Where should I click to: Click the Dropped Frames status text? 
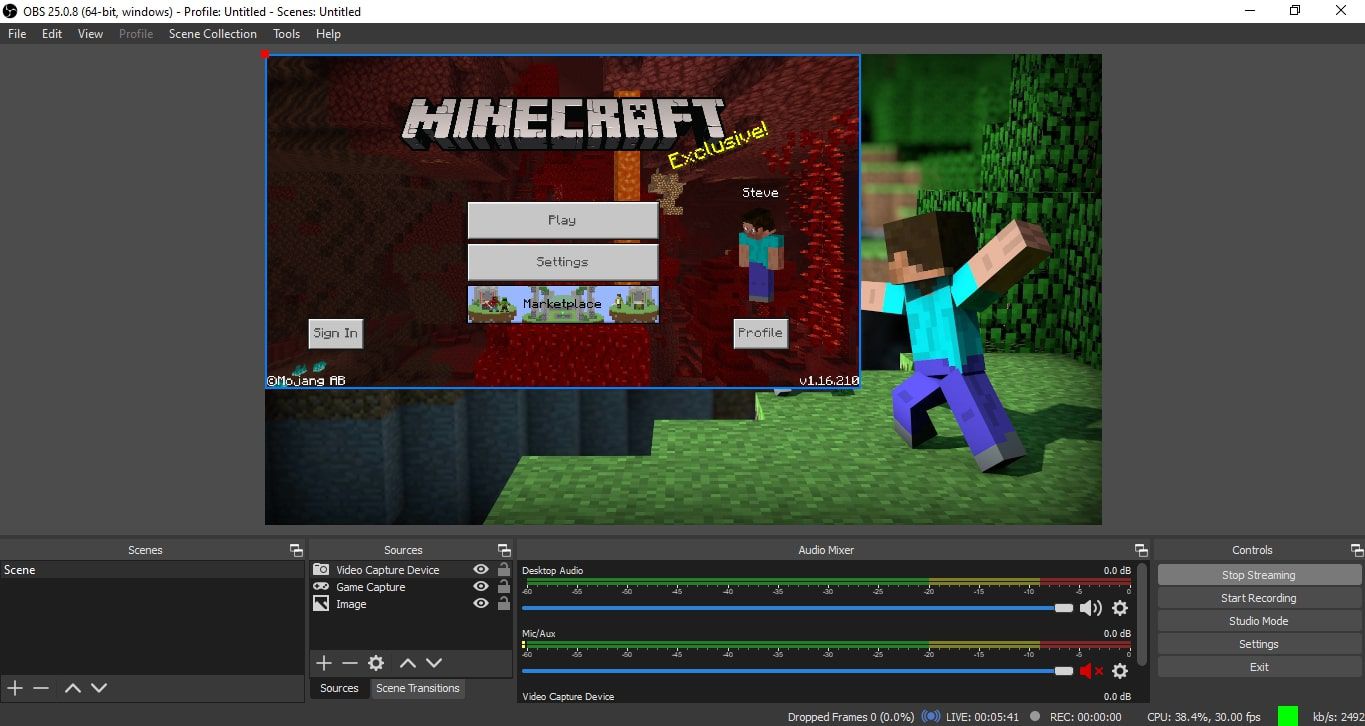[x=851, y=716]
